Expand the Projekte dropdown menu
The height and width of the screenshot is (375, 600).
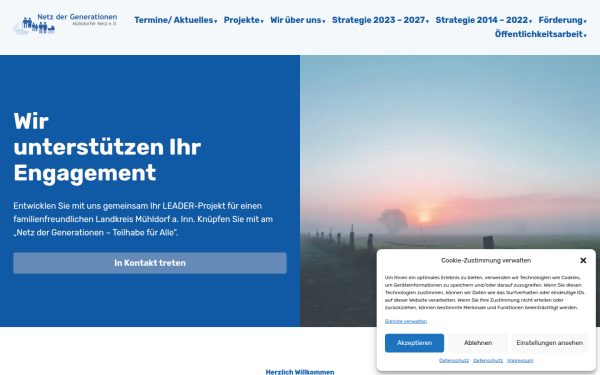pyautogui.click(x=244, y=20)
